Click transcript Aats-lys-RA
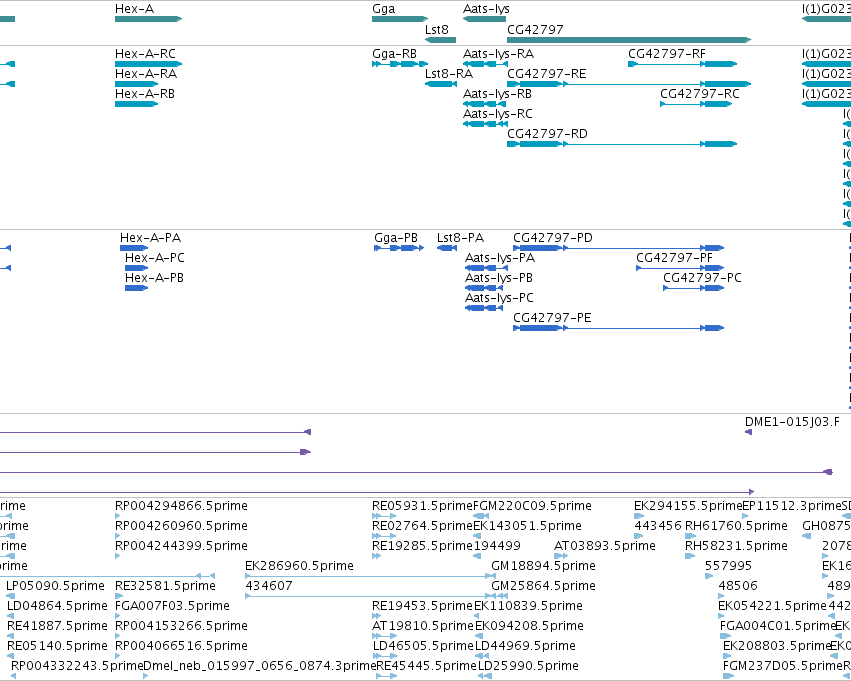The image size is (851, 681). coord(485,64)
